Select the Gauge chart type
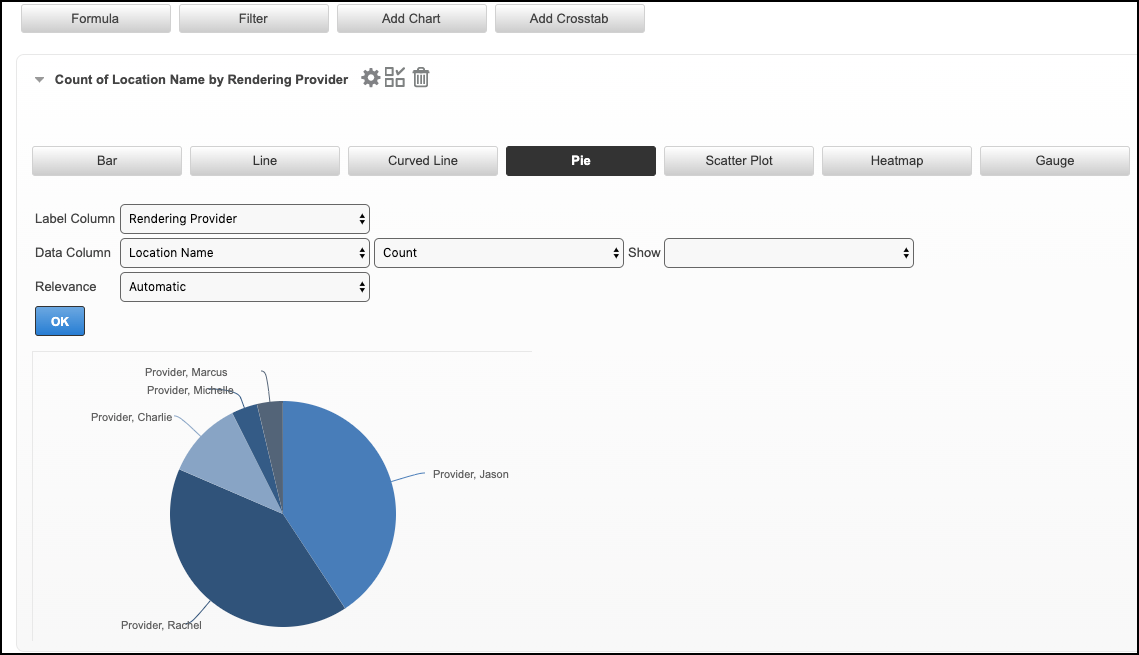This screenshot has width=1139, height=655. point(1054,161)
